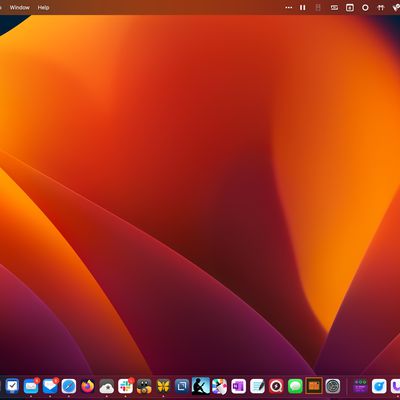Open the blue app with round bird icon
Viewport: 400px width, 400px height.
coord(379,386)
